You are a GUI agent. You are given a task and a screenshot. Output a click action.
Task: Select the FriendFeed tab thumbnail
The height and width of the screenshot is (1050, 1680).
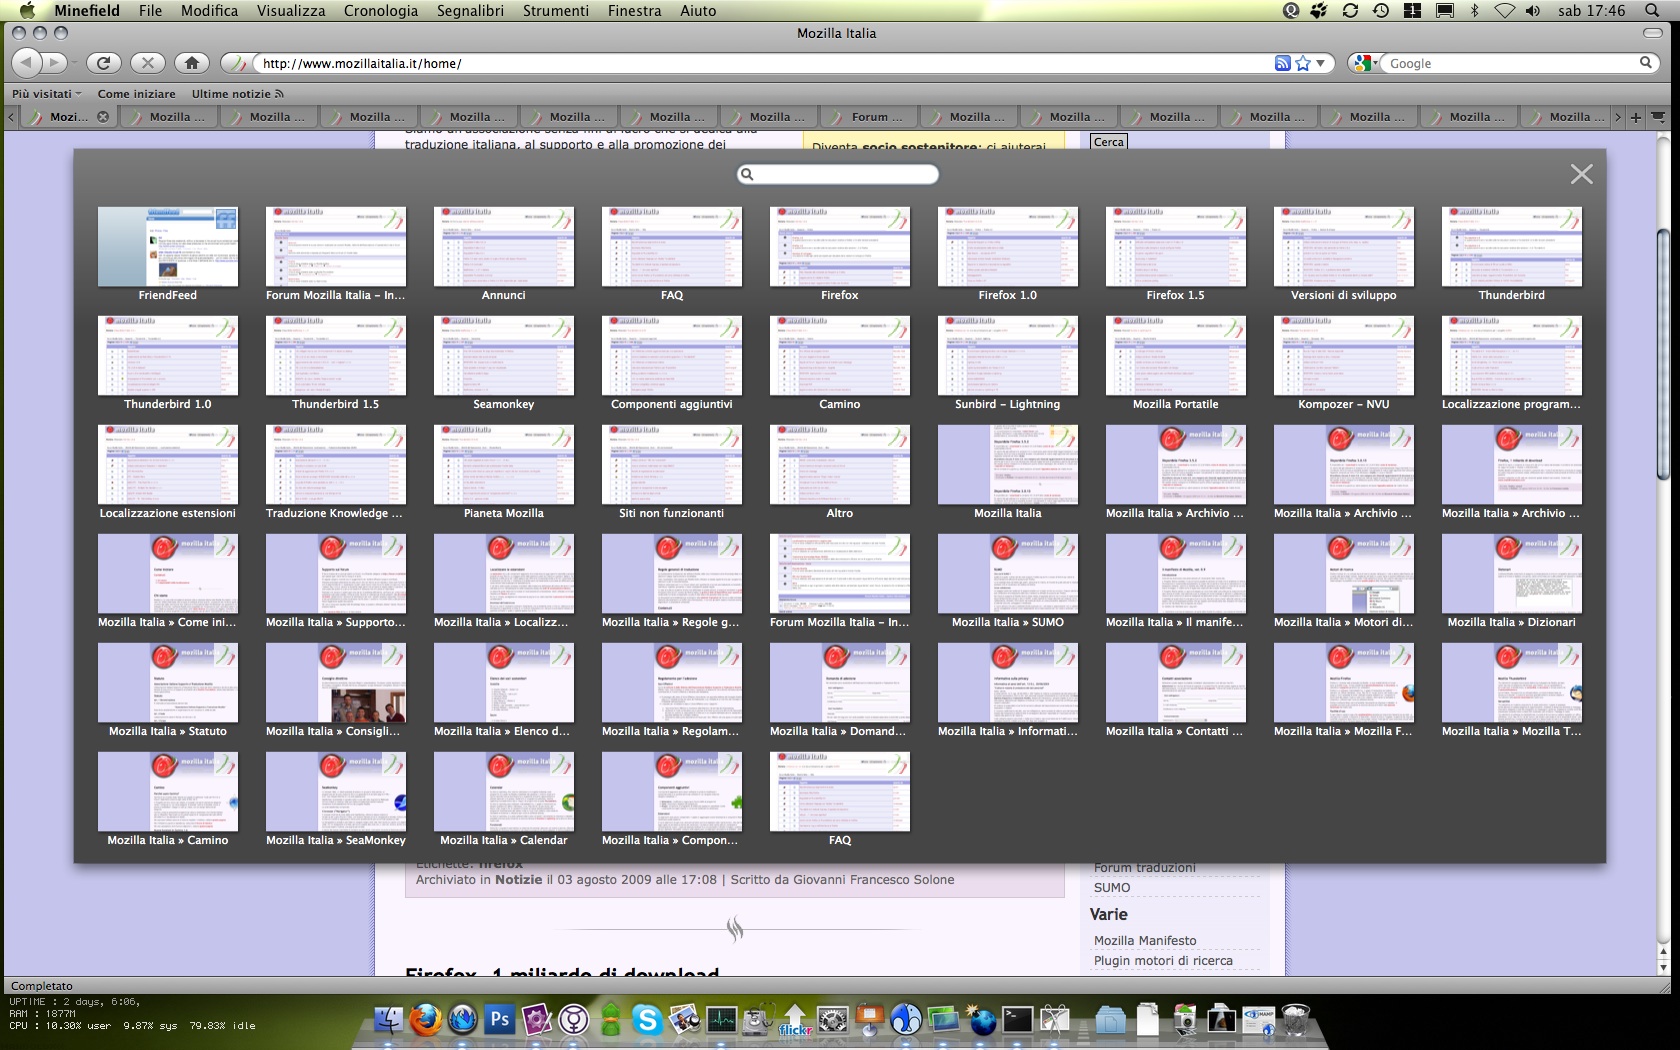coord(168,254)
